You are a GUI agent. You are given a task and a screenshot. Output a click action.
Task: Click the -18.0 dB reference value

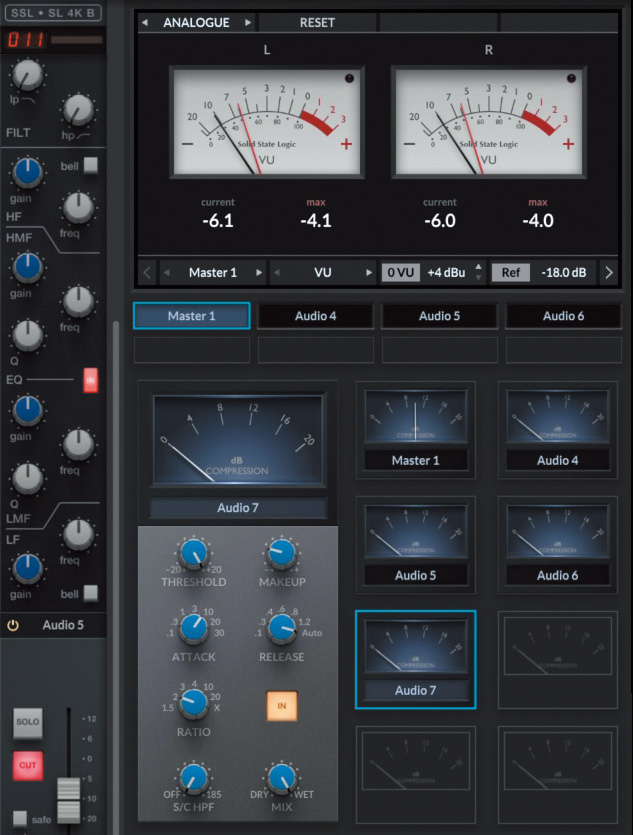(x=564, y=273)
